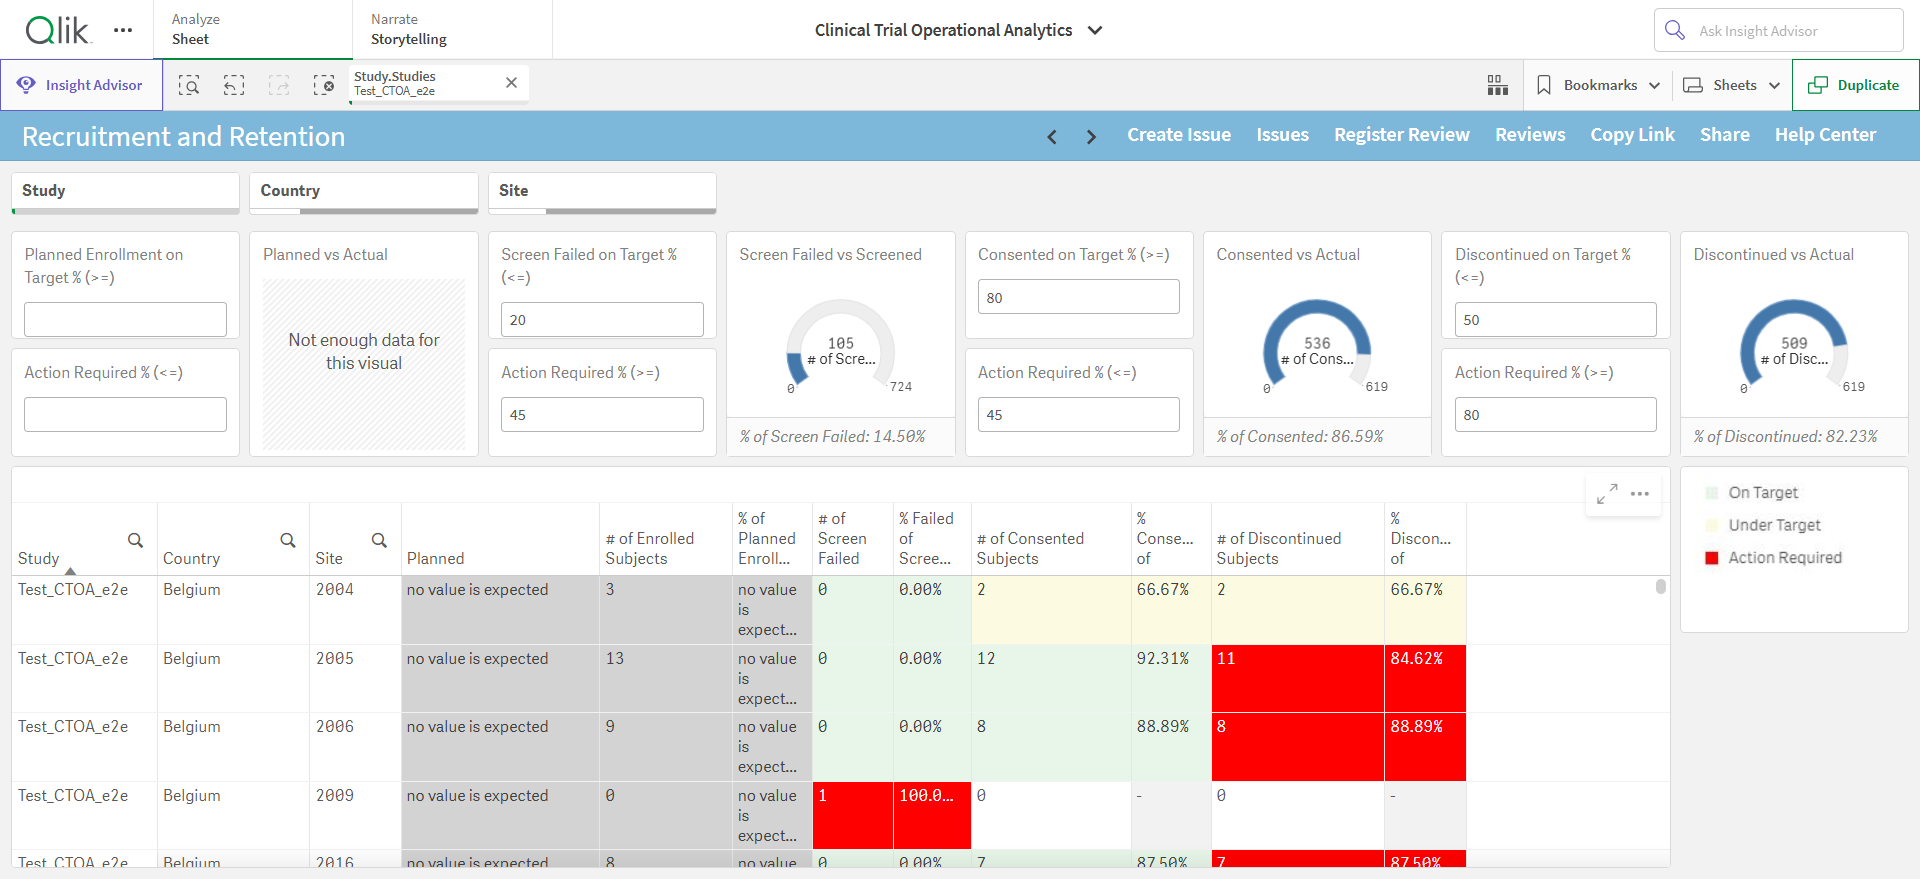Search in the Site column
The image size is (1920, 879).
pos(379,540)
